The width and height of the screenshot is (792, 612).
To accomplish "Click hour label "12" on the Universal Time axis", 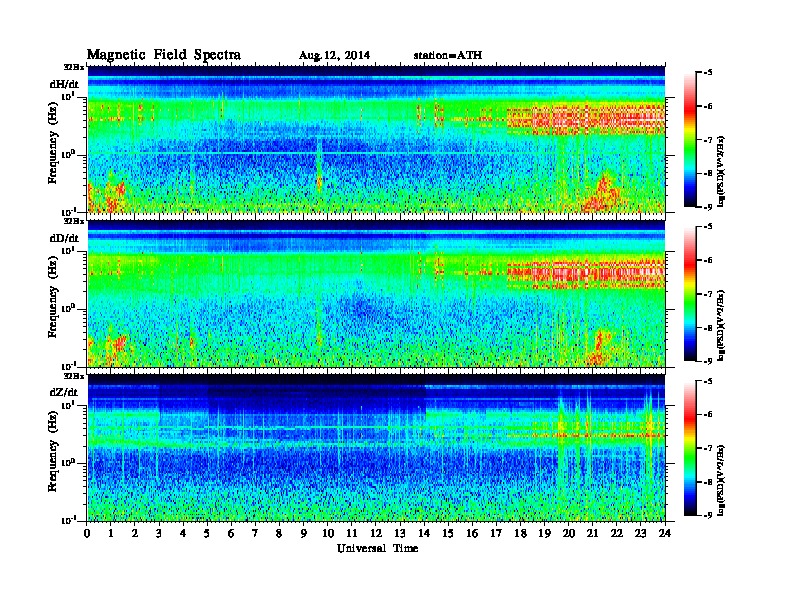I will point(376,534).
